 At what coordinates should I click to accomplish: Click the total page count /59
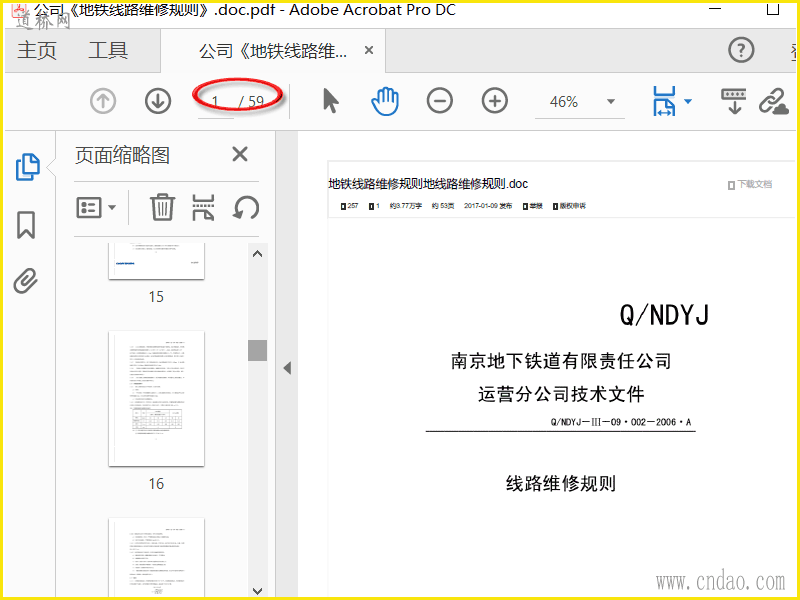252,102
